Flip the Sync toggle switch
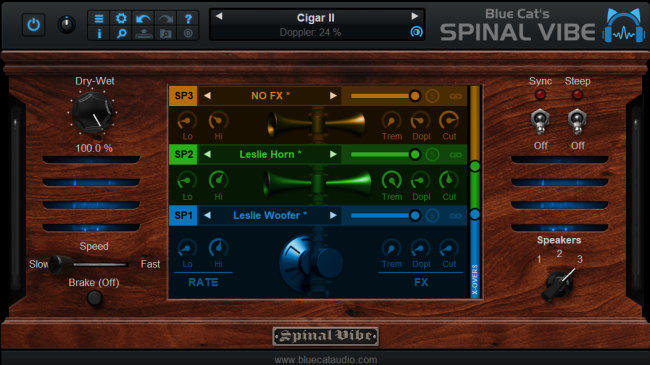 pos(540,122)
